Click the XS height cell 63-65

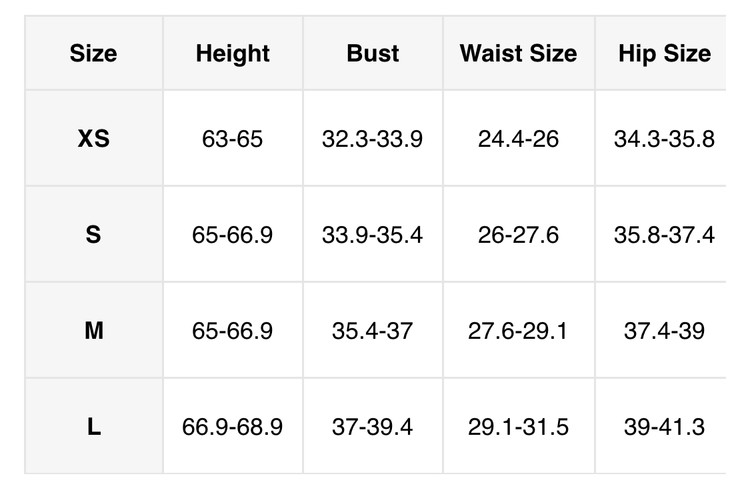232,139
